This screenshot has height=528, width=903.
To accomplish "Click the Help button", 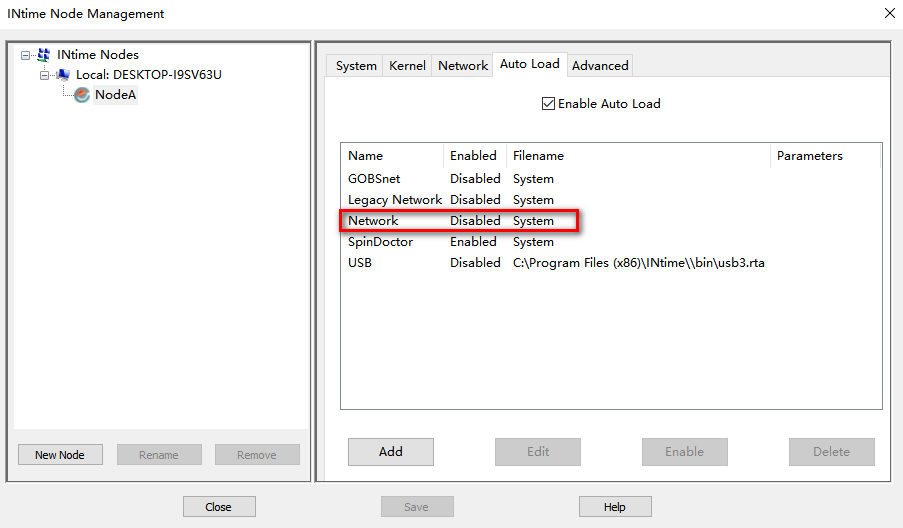I will (615, 507).
